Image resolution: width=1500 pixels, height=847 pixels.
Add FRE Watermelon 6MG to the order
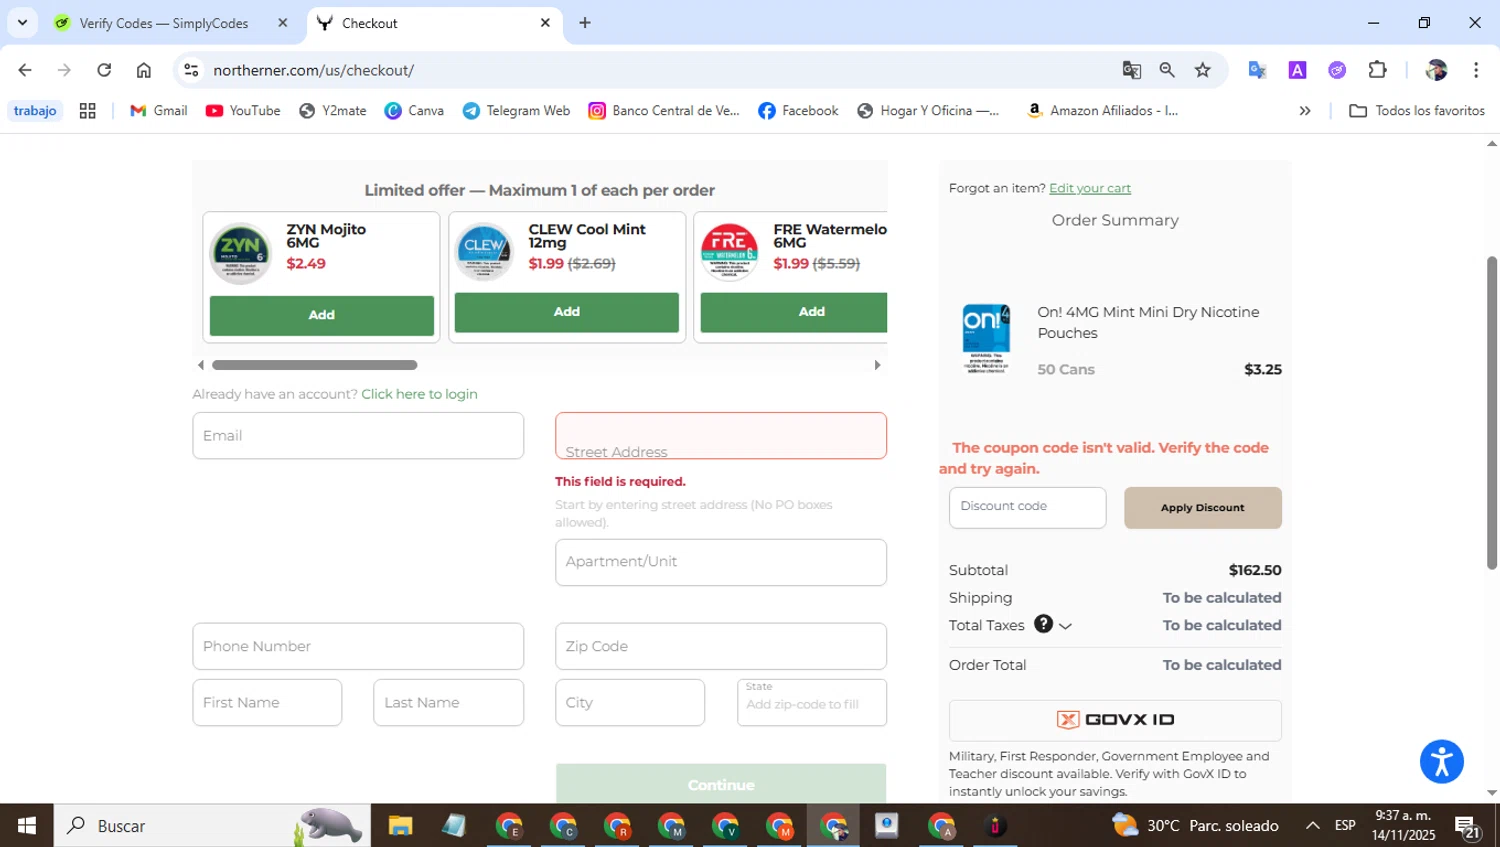point(794,312)
